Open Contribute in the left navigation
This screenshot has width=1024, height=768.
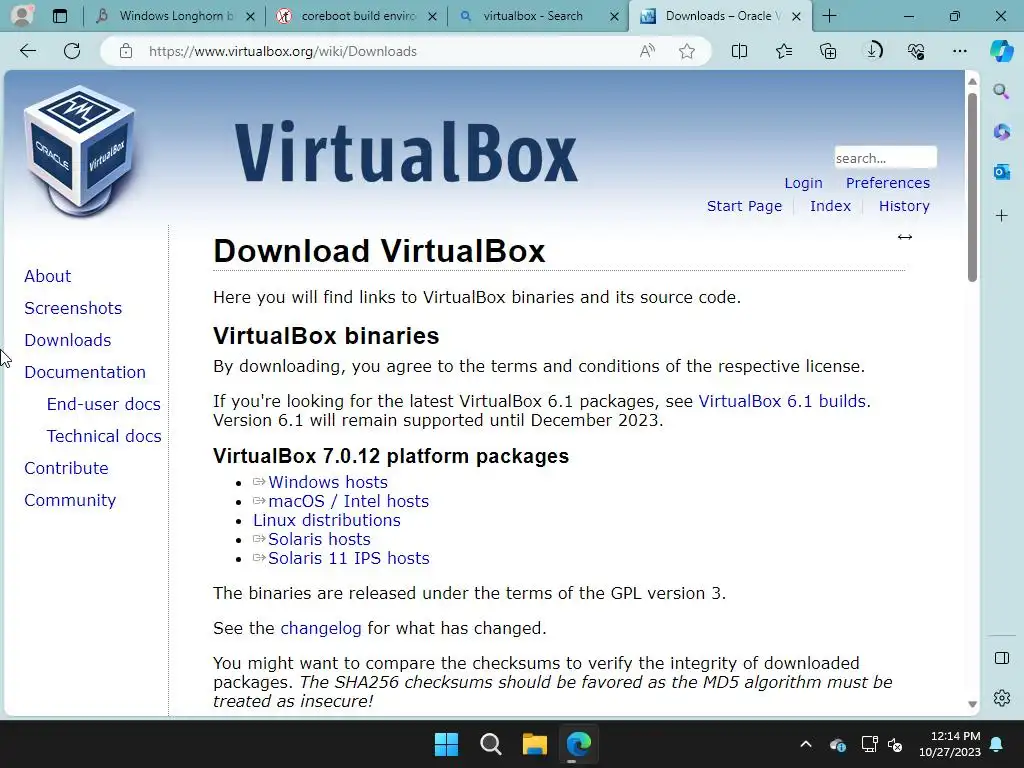tap(67, 468)
